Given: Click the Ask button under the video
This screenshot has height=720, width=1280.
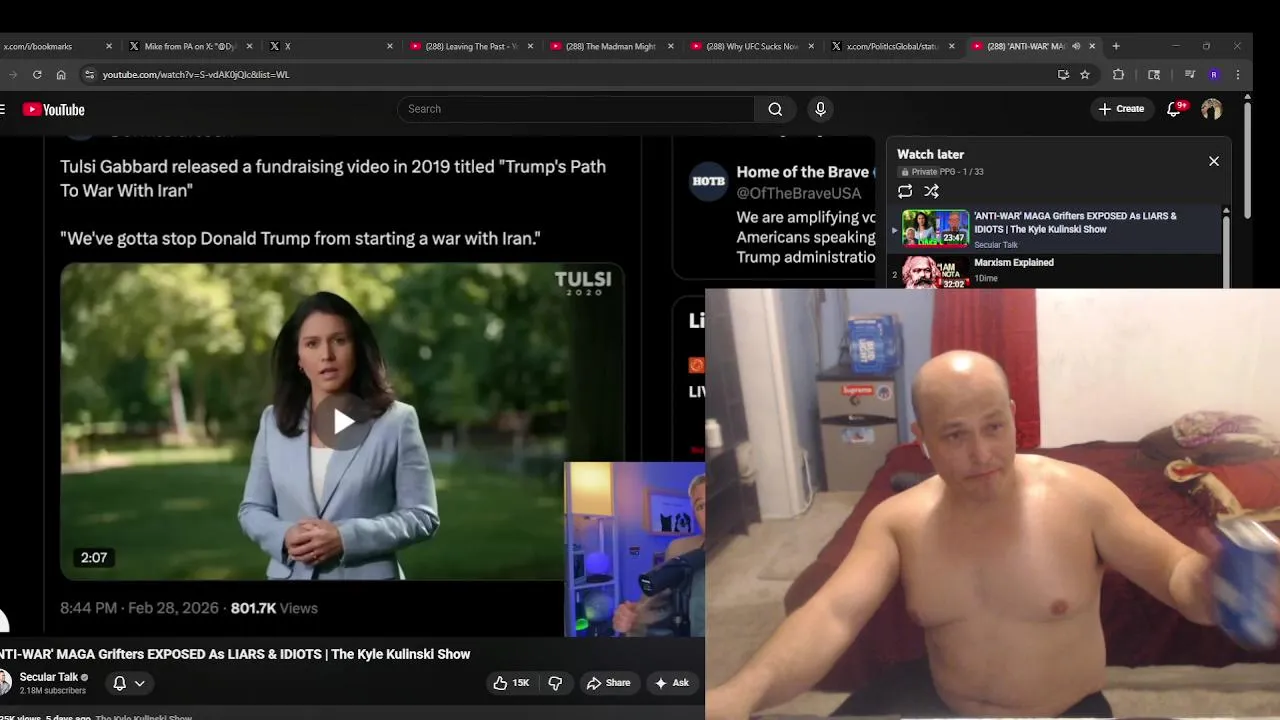Looking at the screenshot, I should [672, 683].
